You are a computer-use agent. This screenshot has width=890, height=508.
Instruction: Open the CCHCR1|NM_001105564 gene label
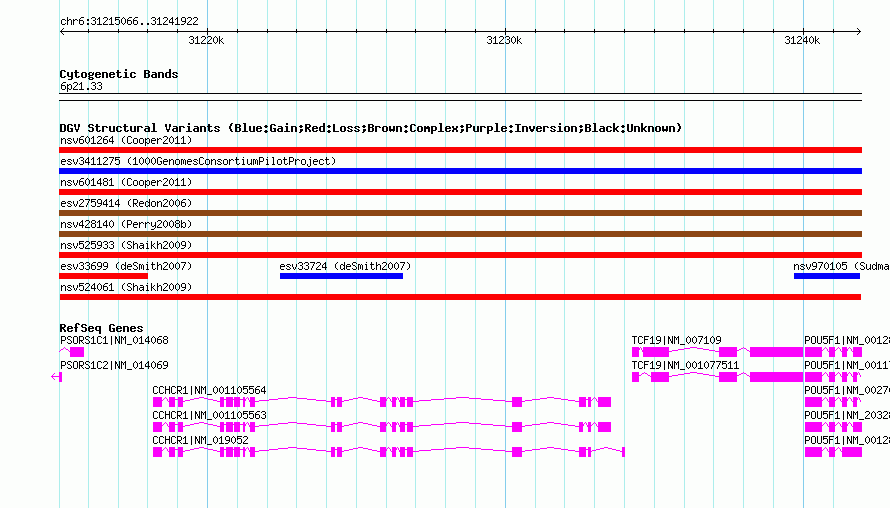click(209, 391)
